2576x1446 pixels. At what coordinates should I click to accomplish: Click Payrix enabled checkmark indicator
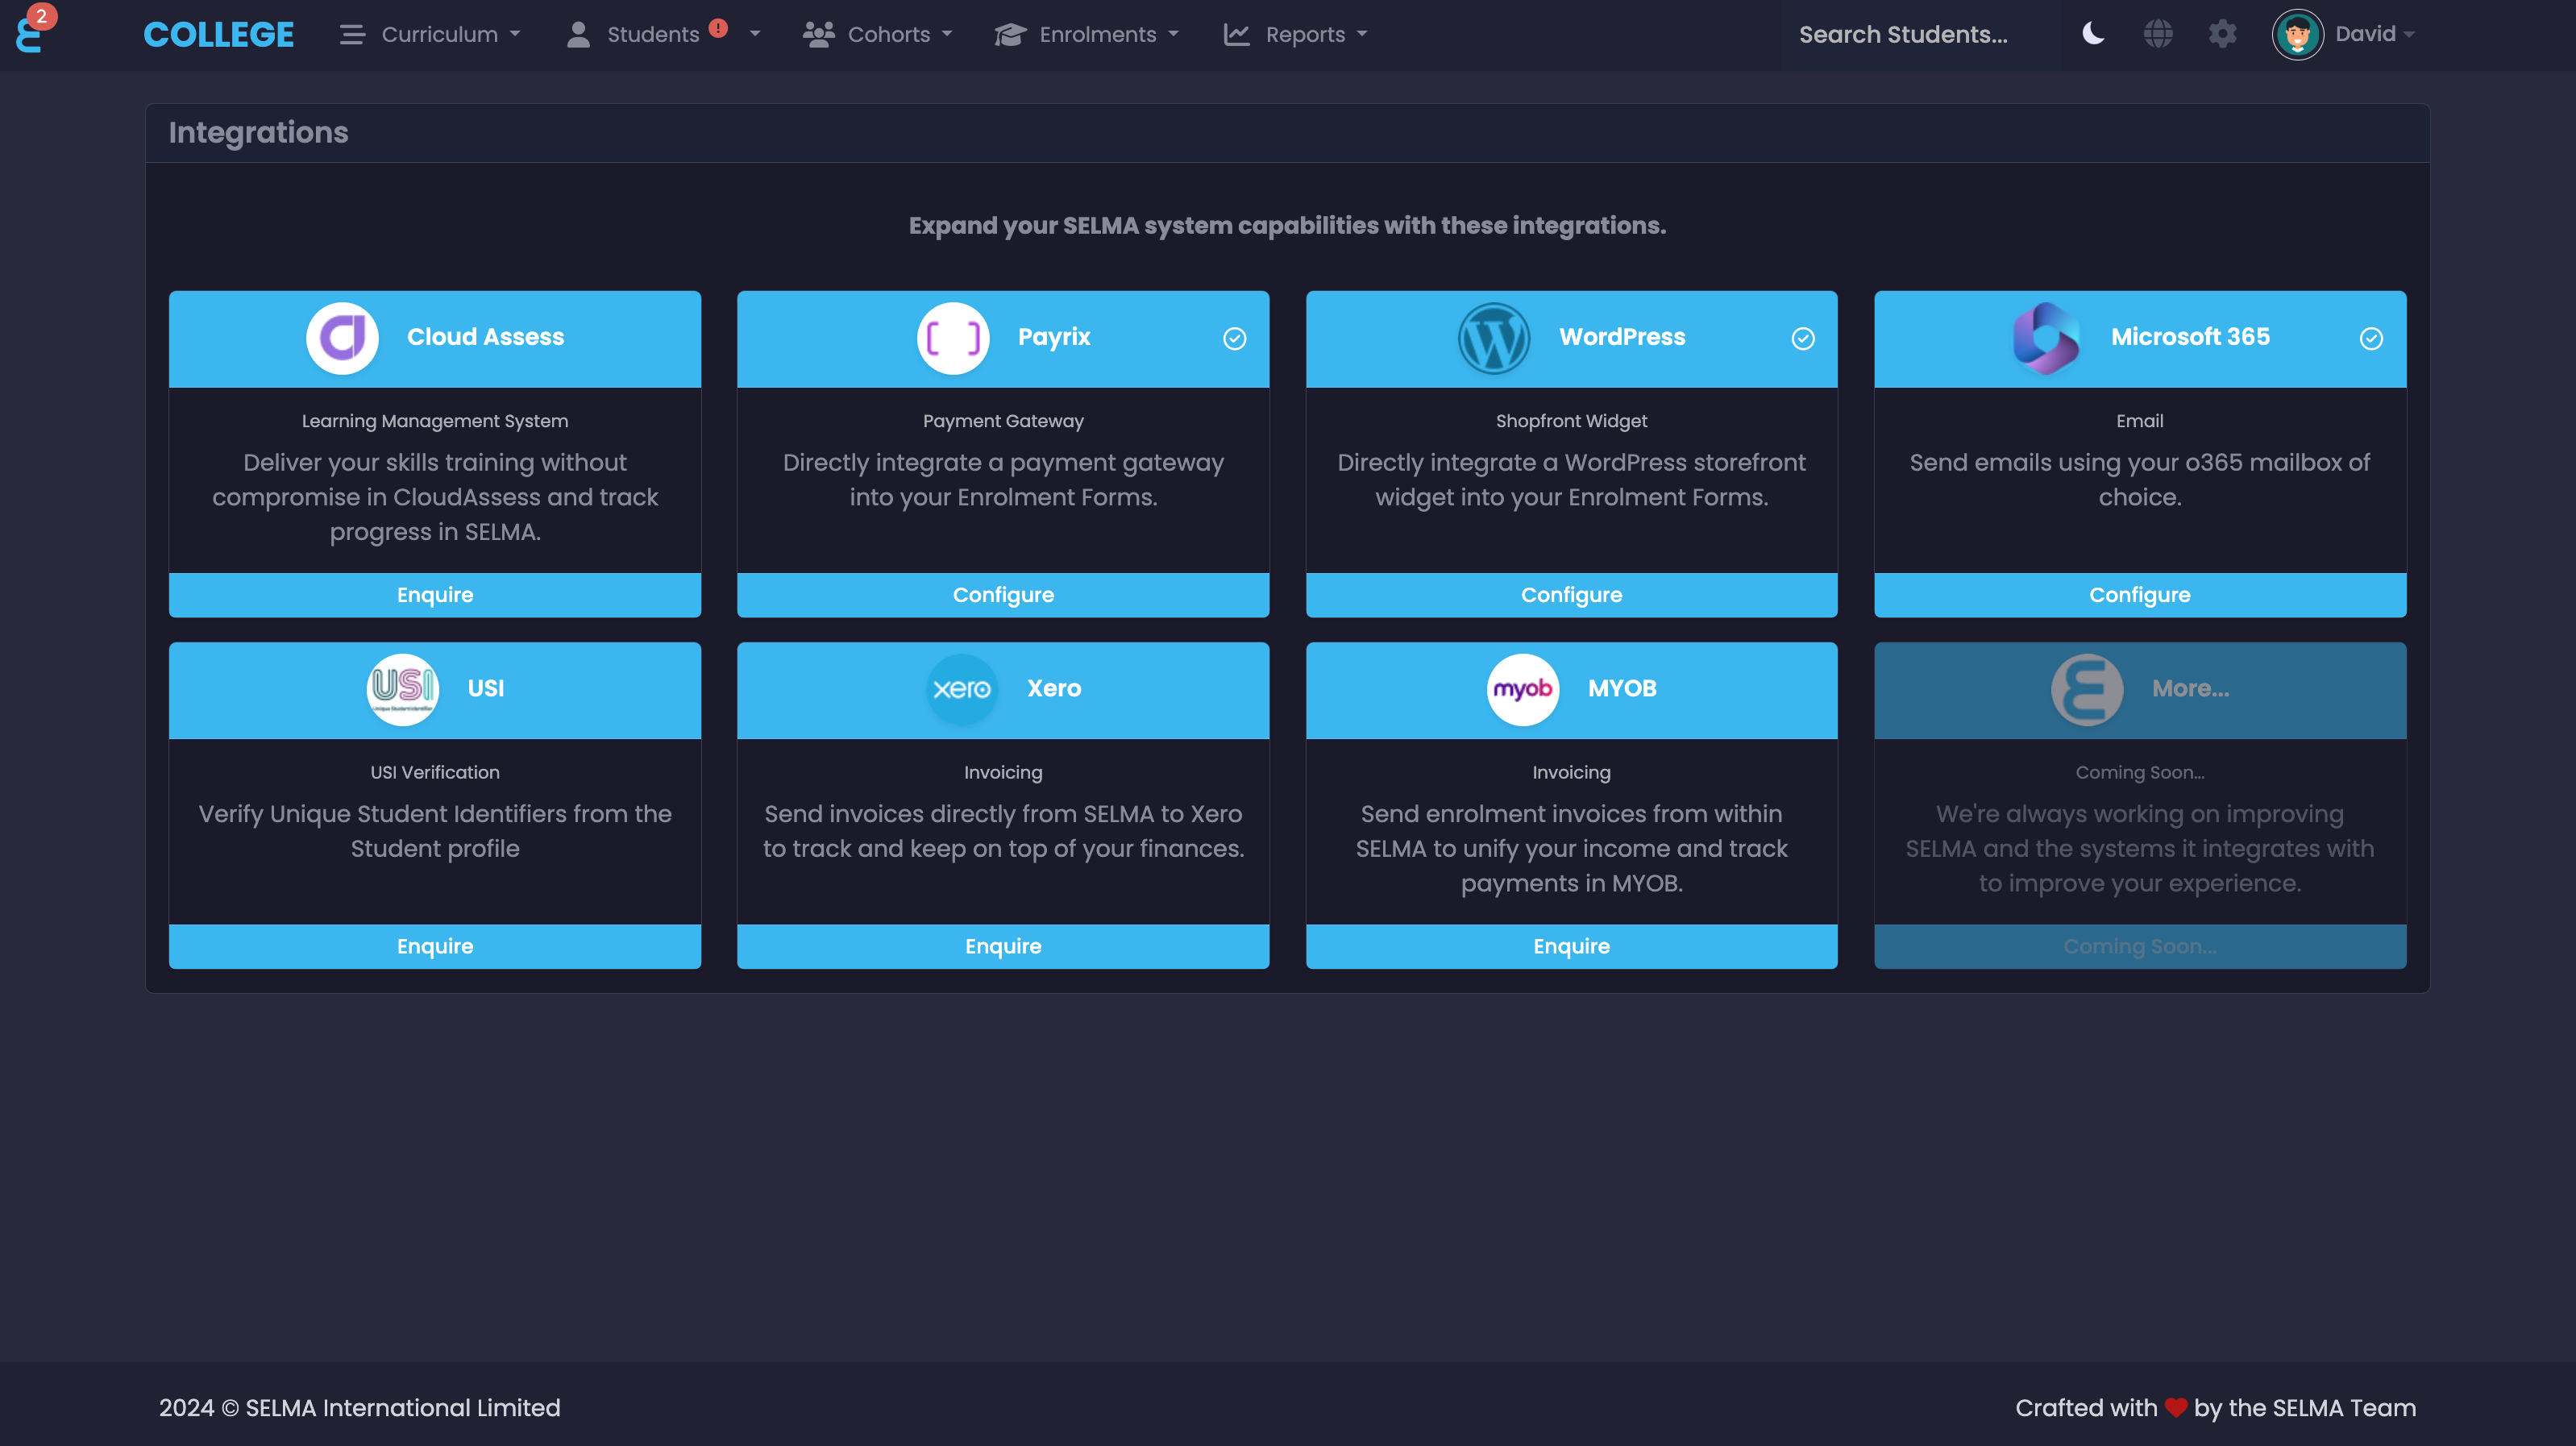(1234, 339)
